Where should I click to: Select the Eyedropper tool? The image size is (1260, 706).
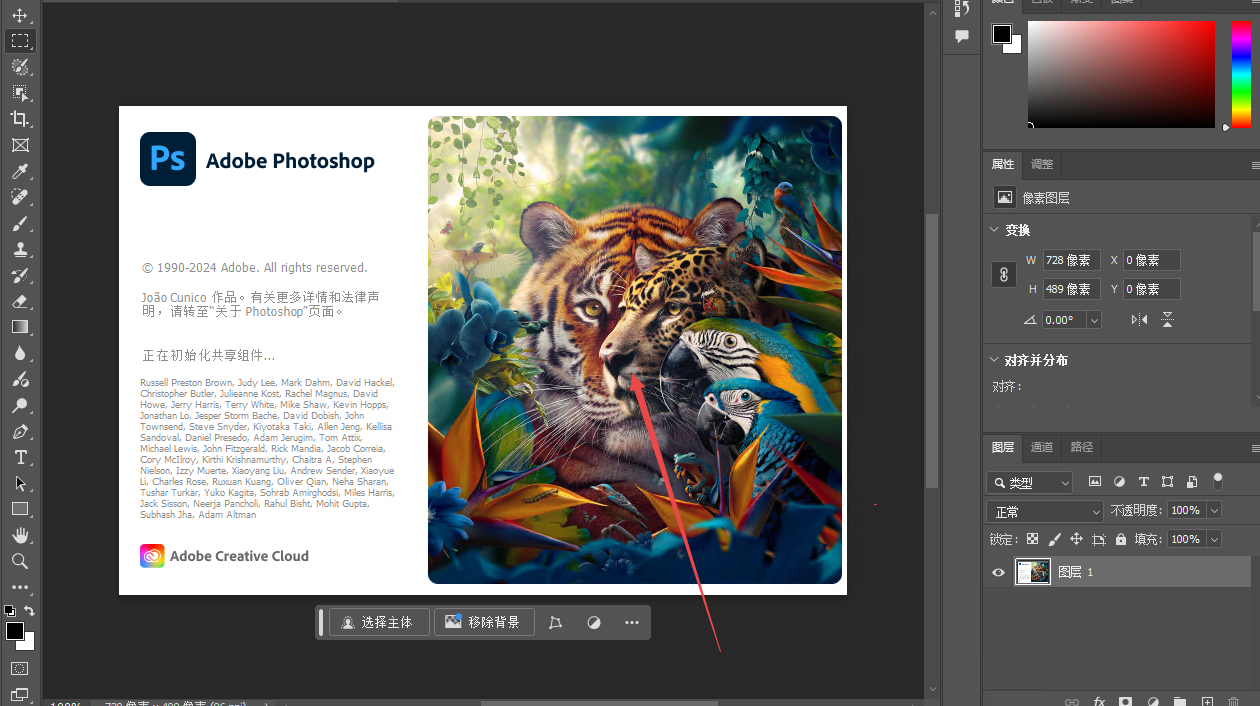(20, 171)
